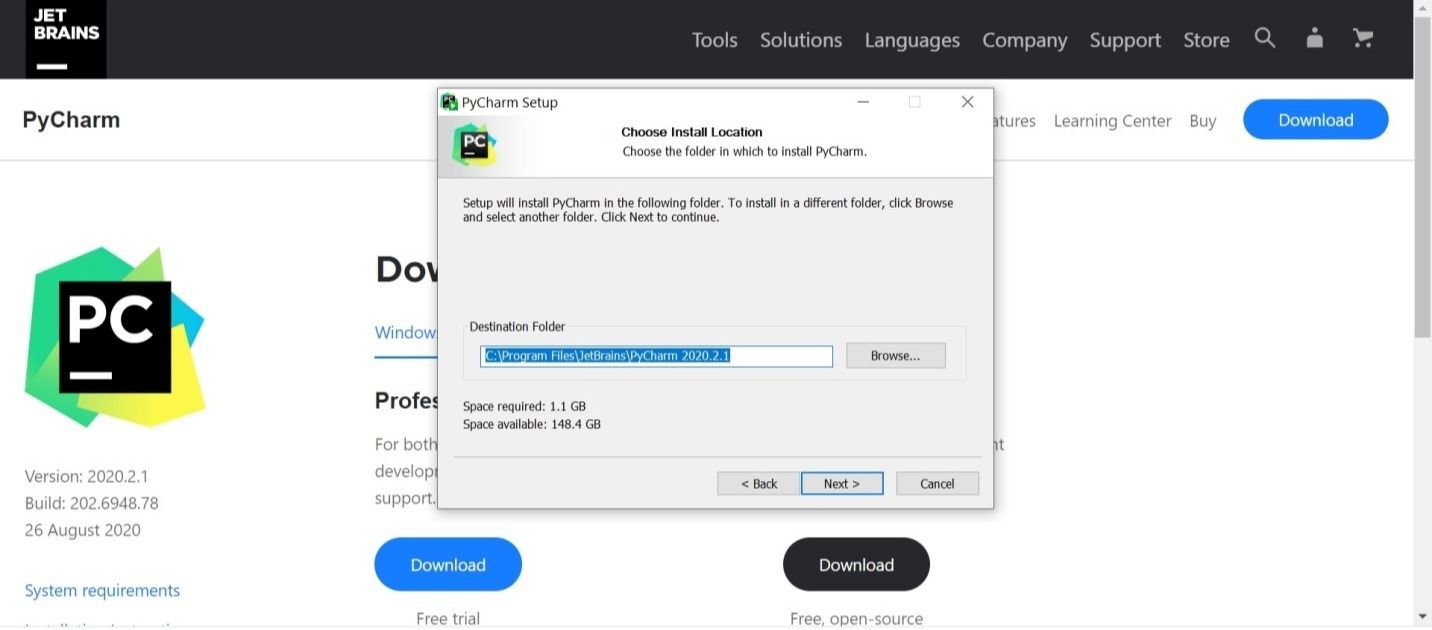
Task: Open the System requirements link
Action: [102, 590]
